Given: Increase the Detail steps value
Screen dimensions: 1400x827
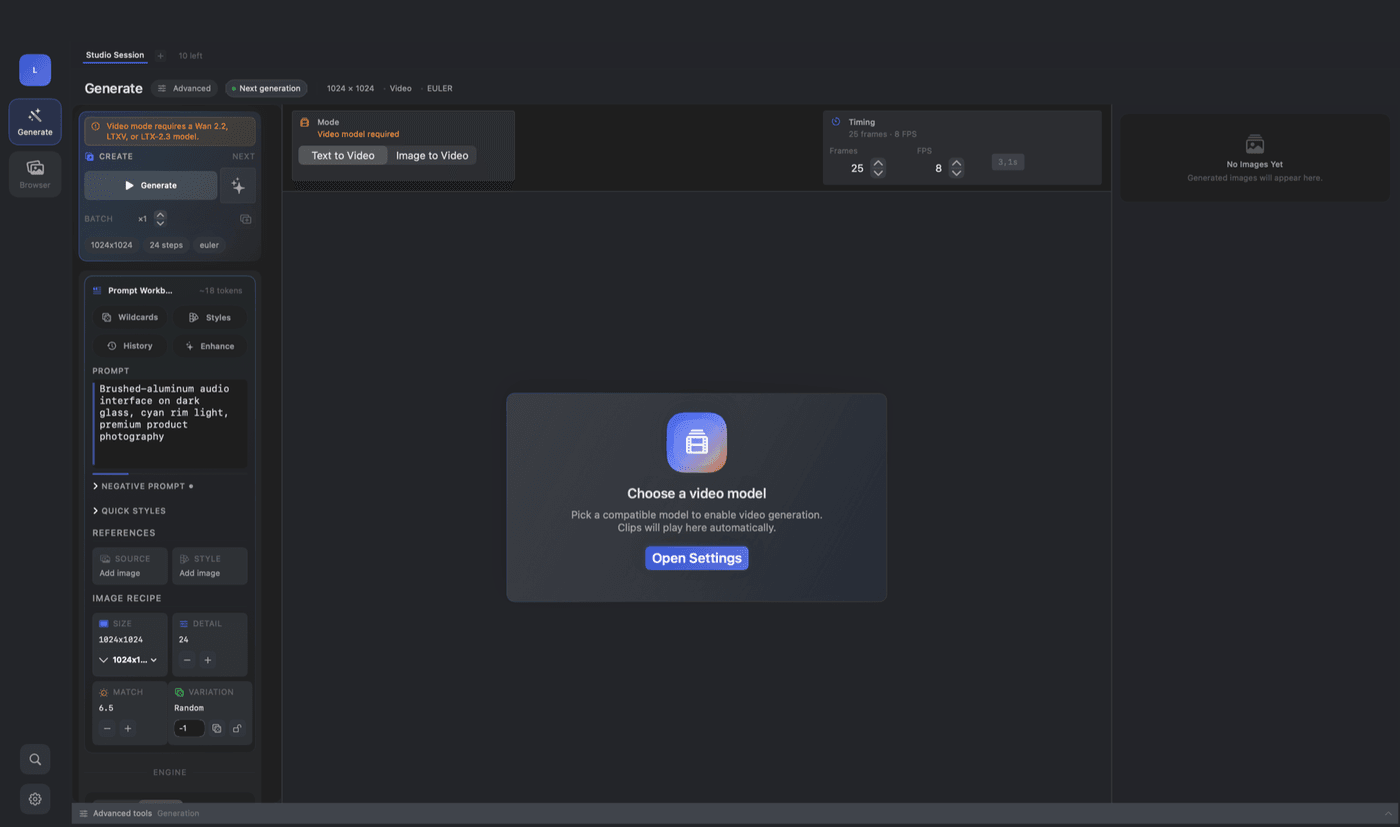Looking at the screenshot, I should point(208,660).
